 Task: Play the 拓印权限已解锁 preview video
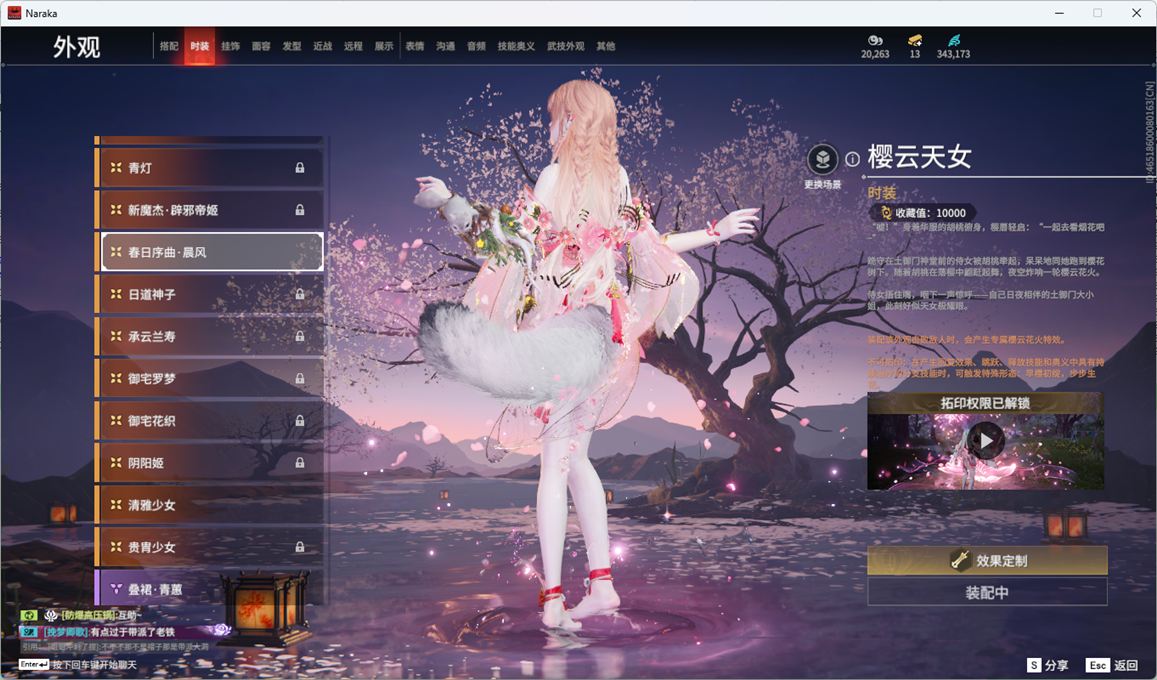click(x=986, y=441)
